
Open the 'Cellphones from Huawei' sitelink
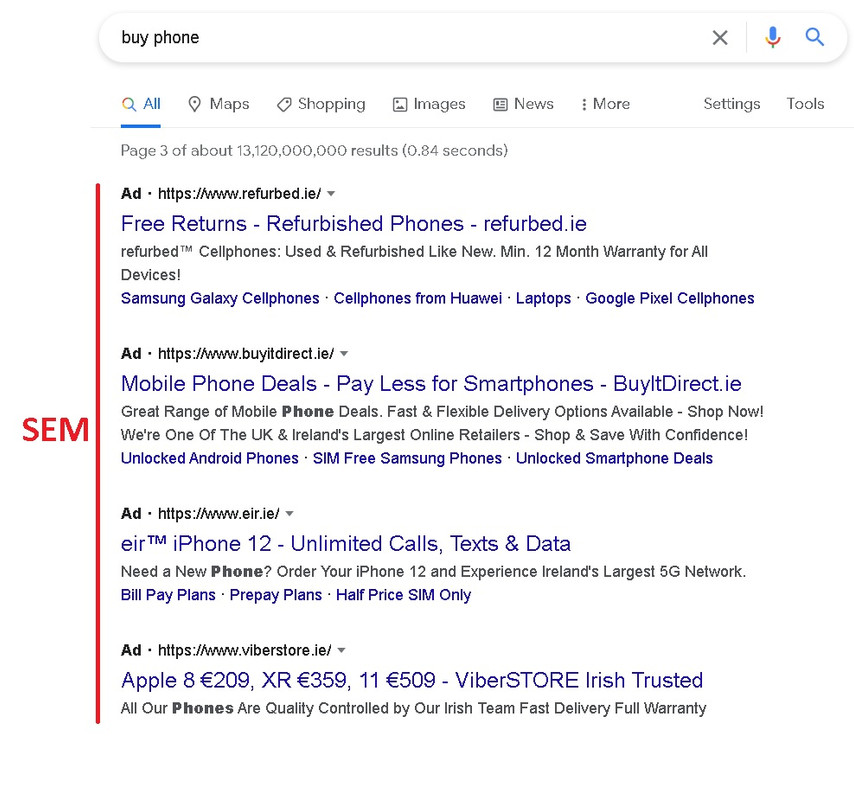(418, 298)
